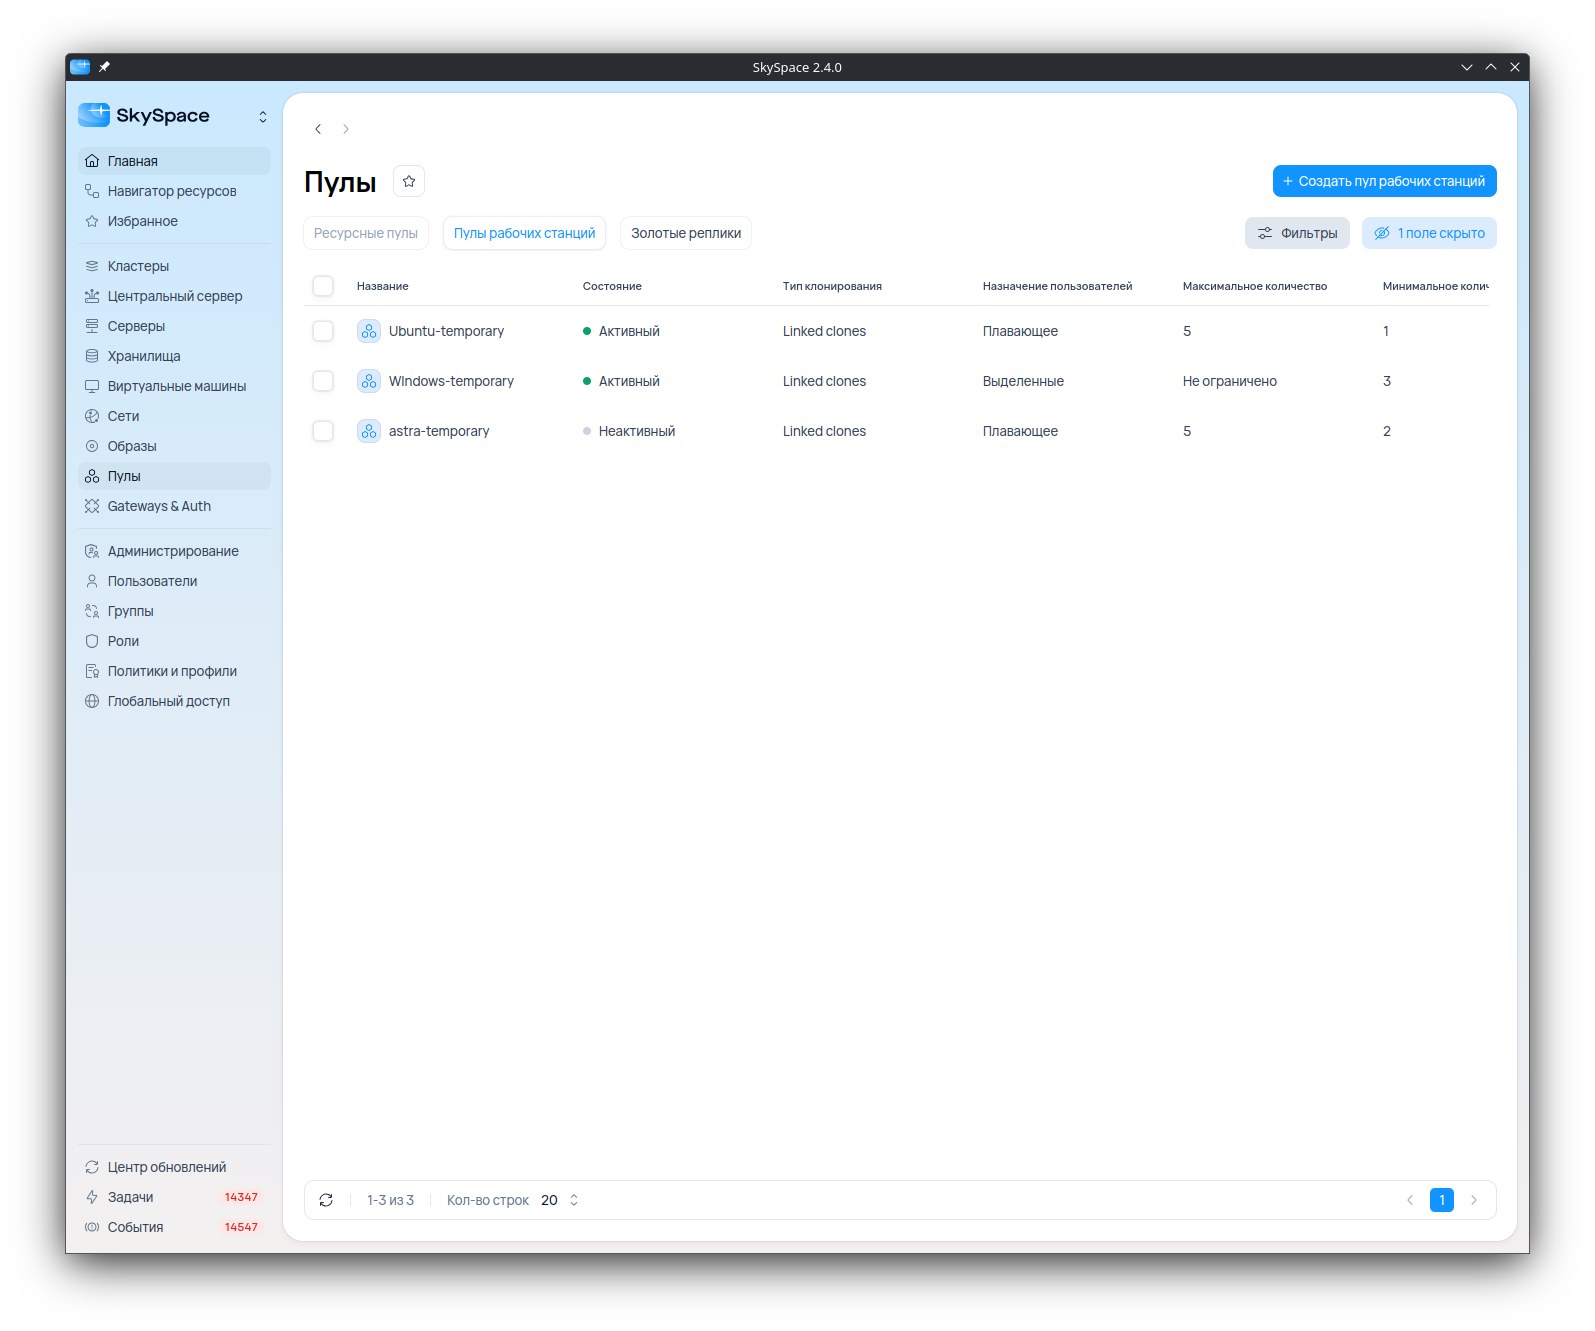This screenshot has height=1331, width=1595.
Task: Navigate to Хранилища
Action: 174,356
